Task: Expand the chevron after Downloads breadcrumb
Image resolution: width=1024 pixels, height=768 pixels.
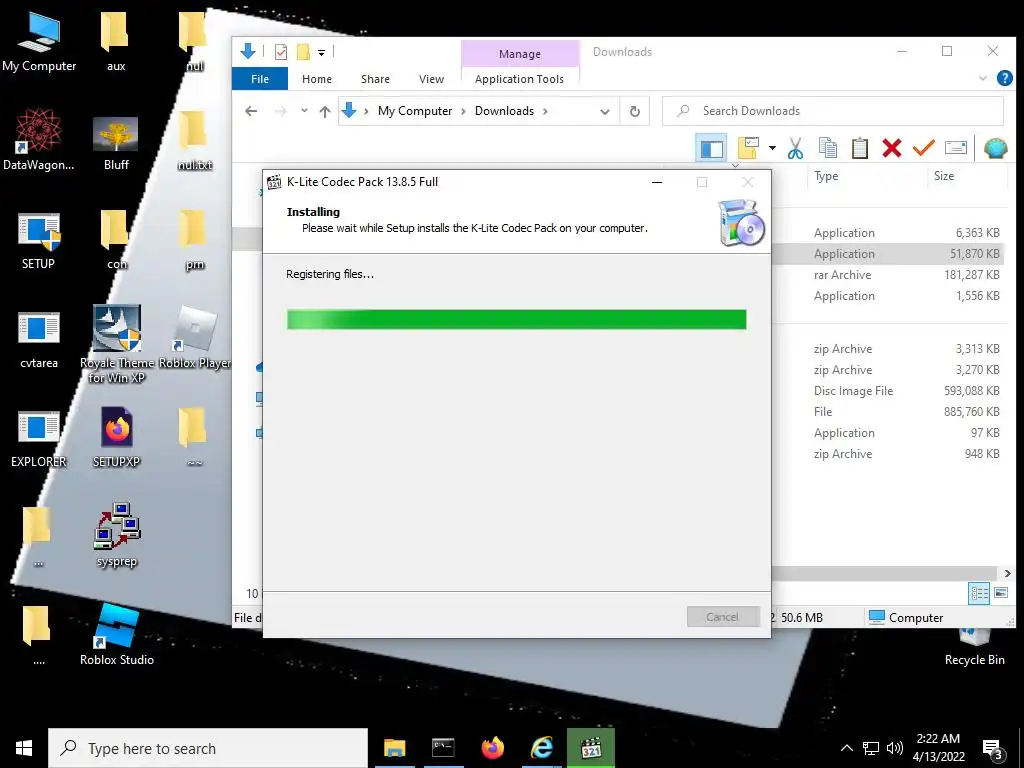Action: [x=545, y=111]
